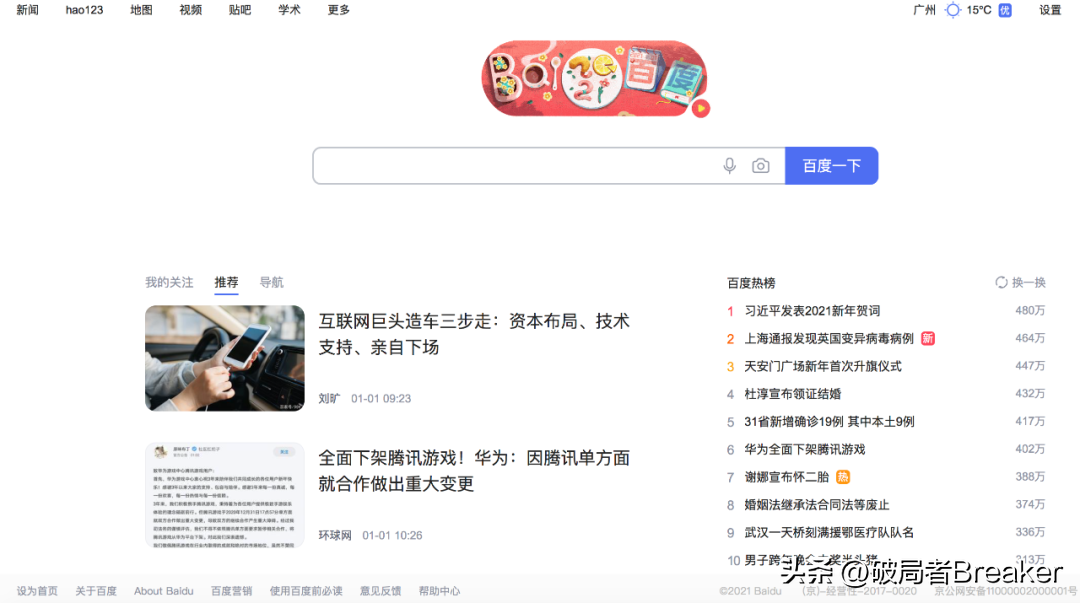Click inside the search input field
The image size is (1080, 603).
tap(520, 165)
